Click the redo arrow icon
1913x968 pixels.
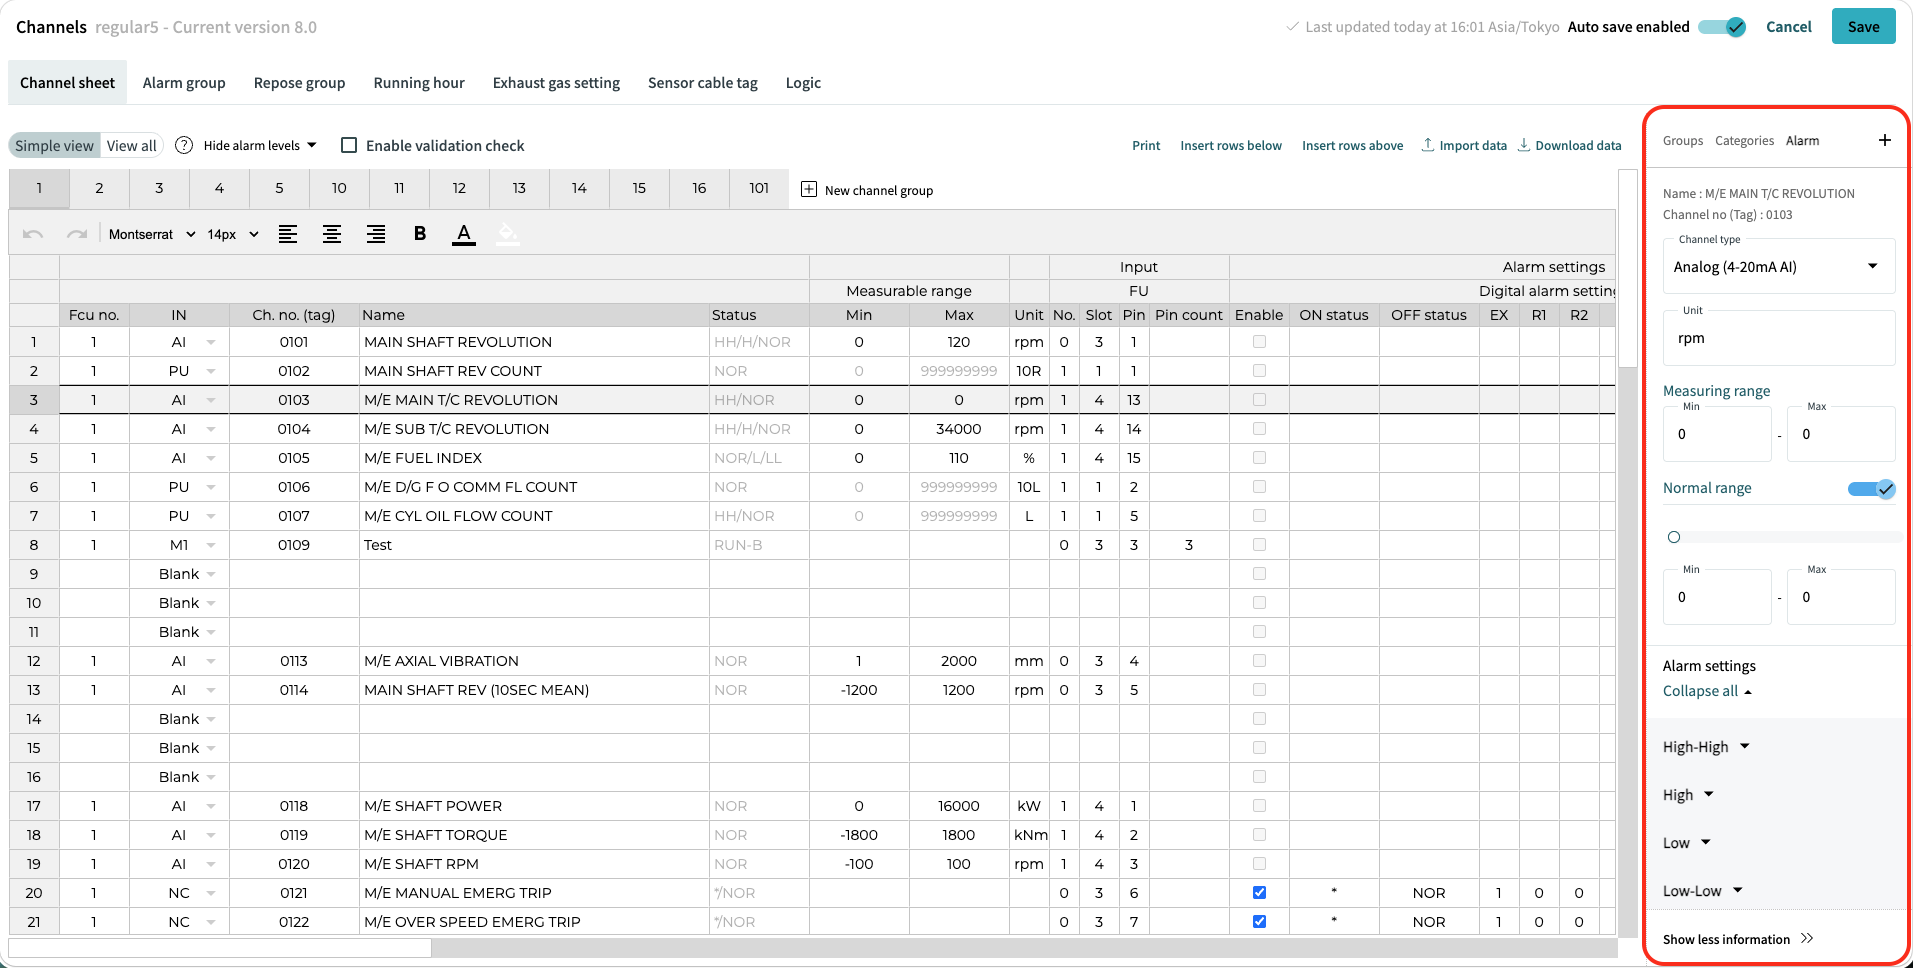77,234
